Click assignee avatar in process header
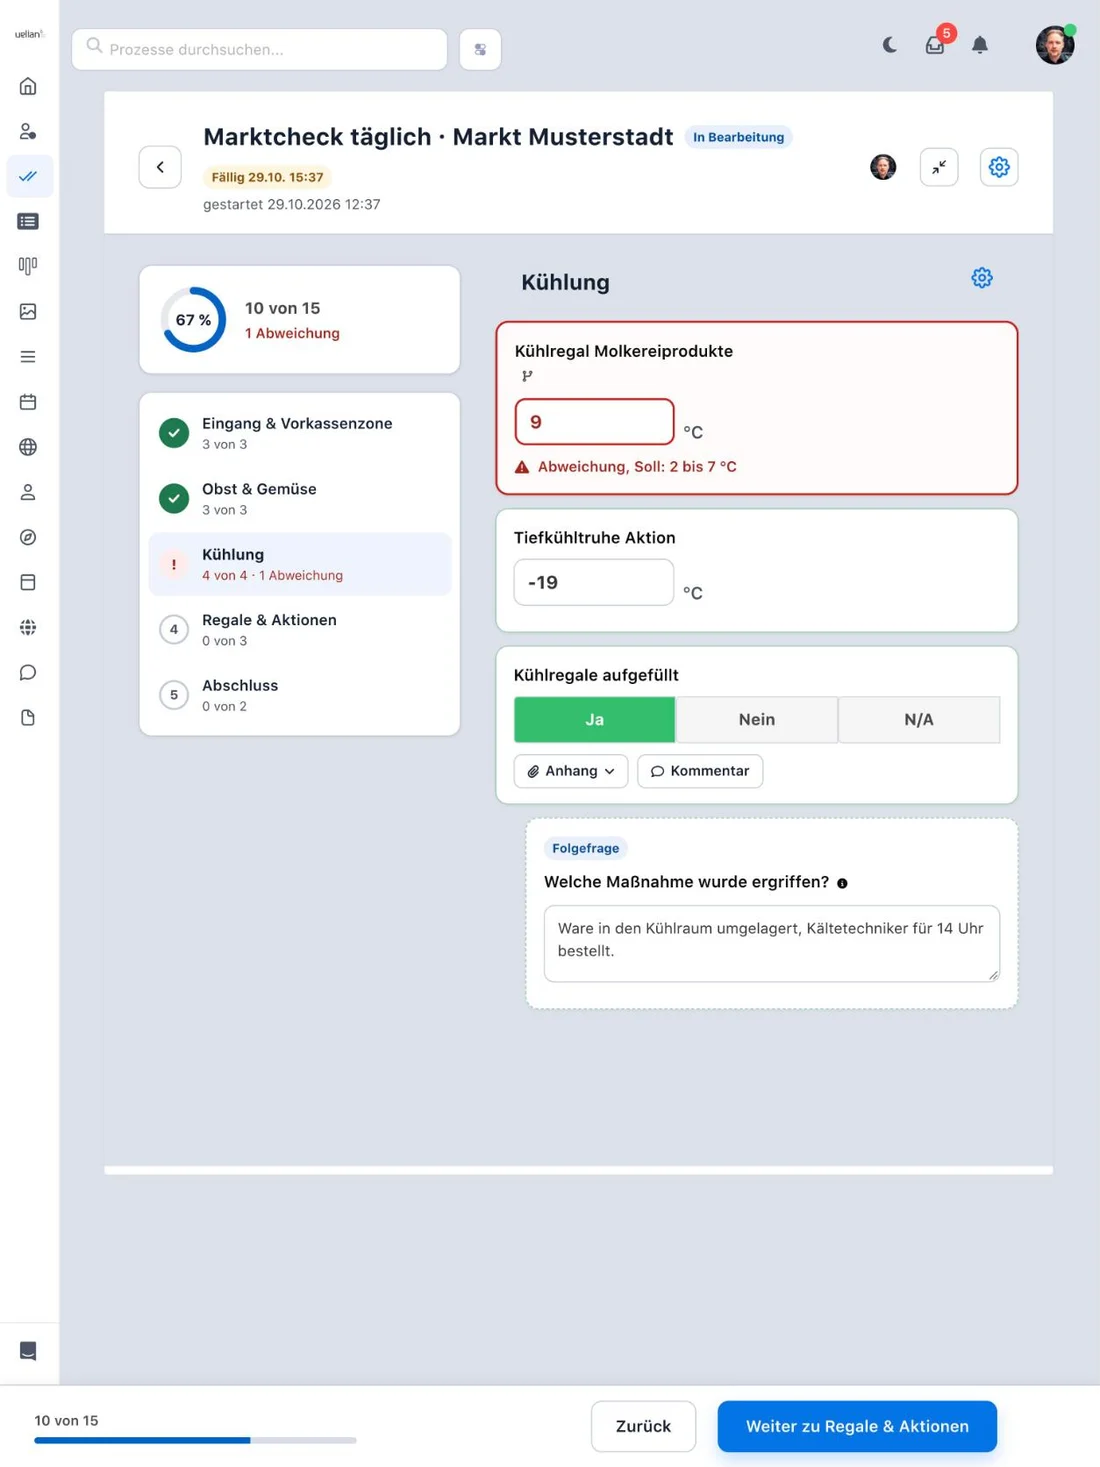 pos(883,167)
